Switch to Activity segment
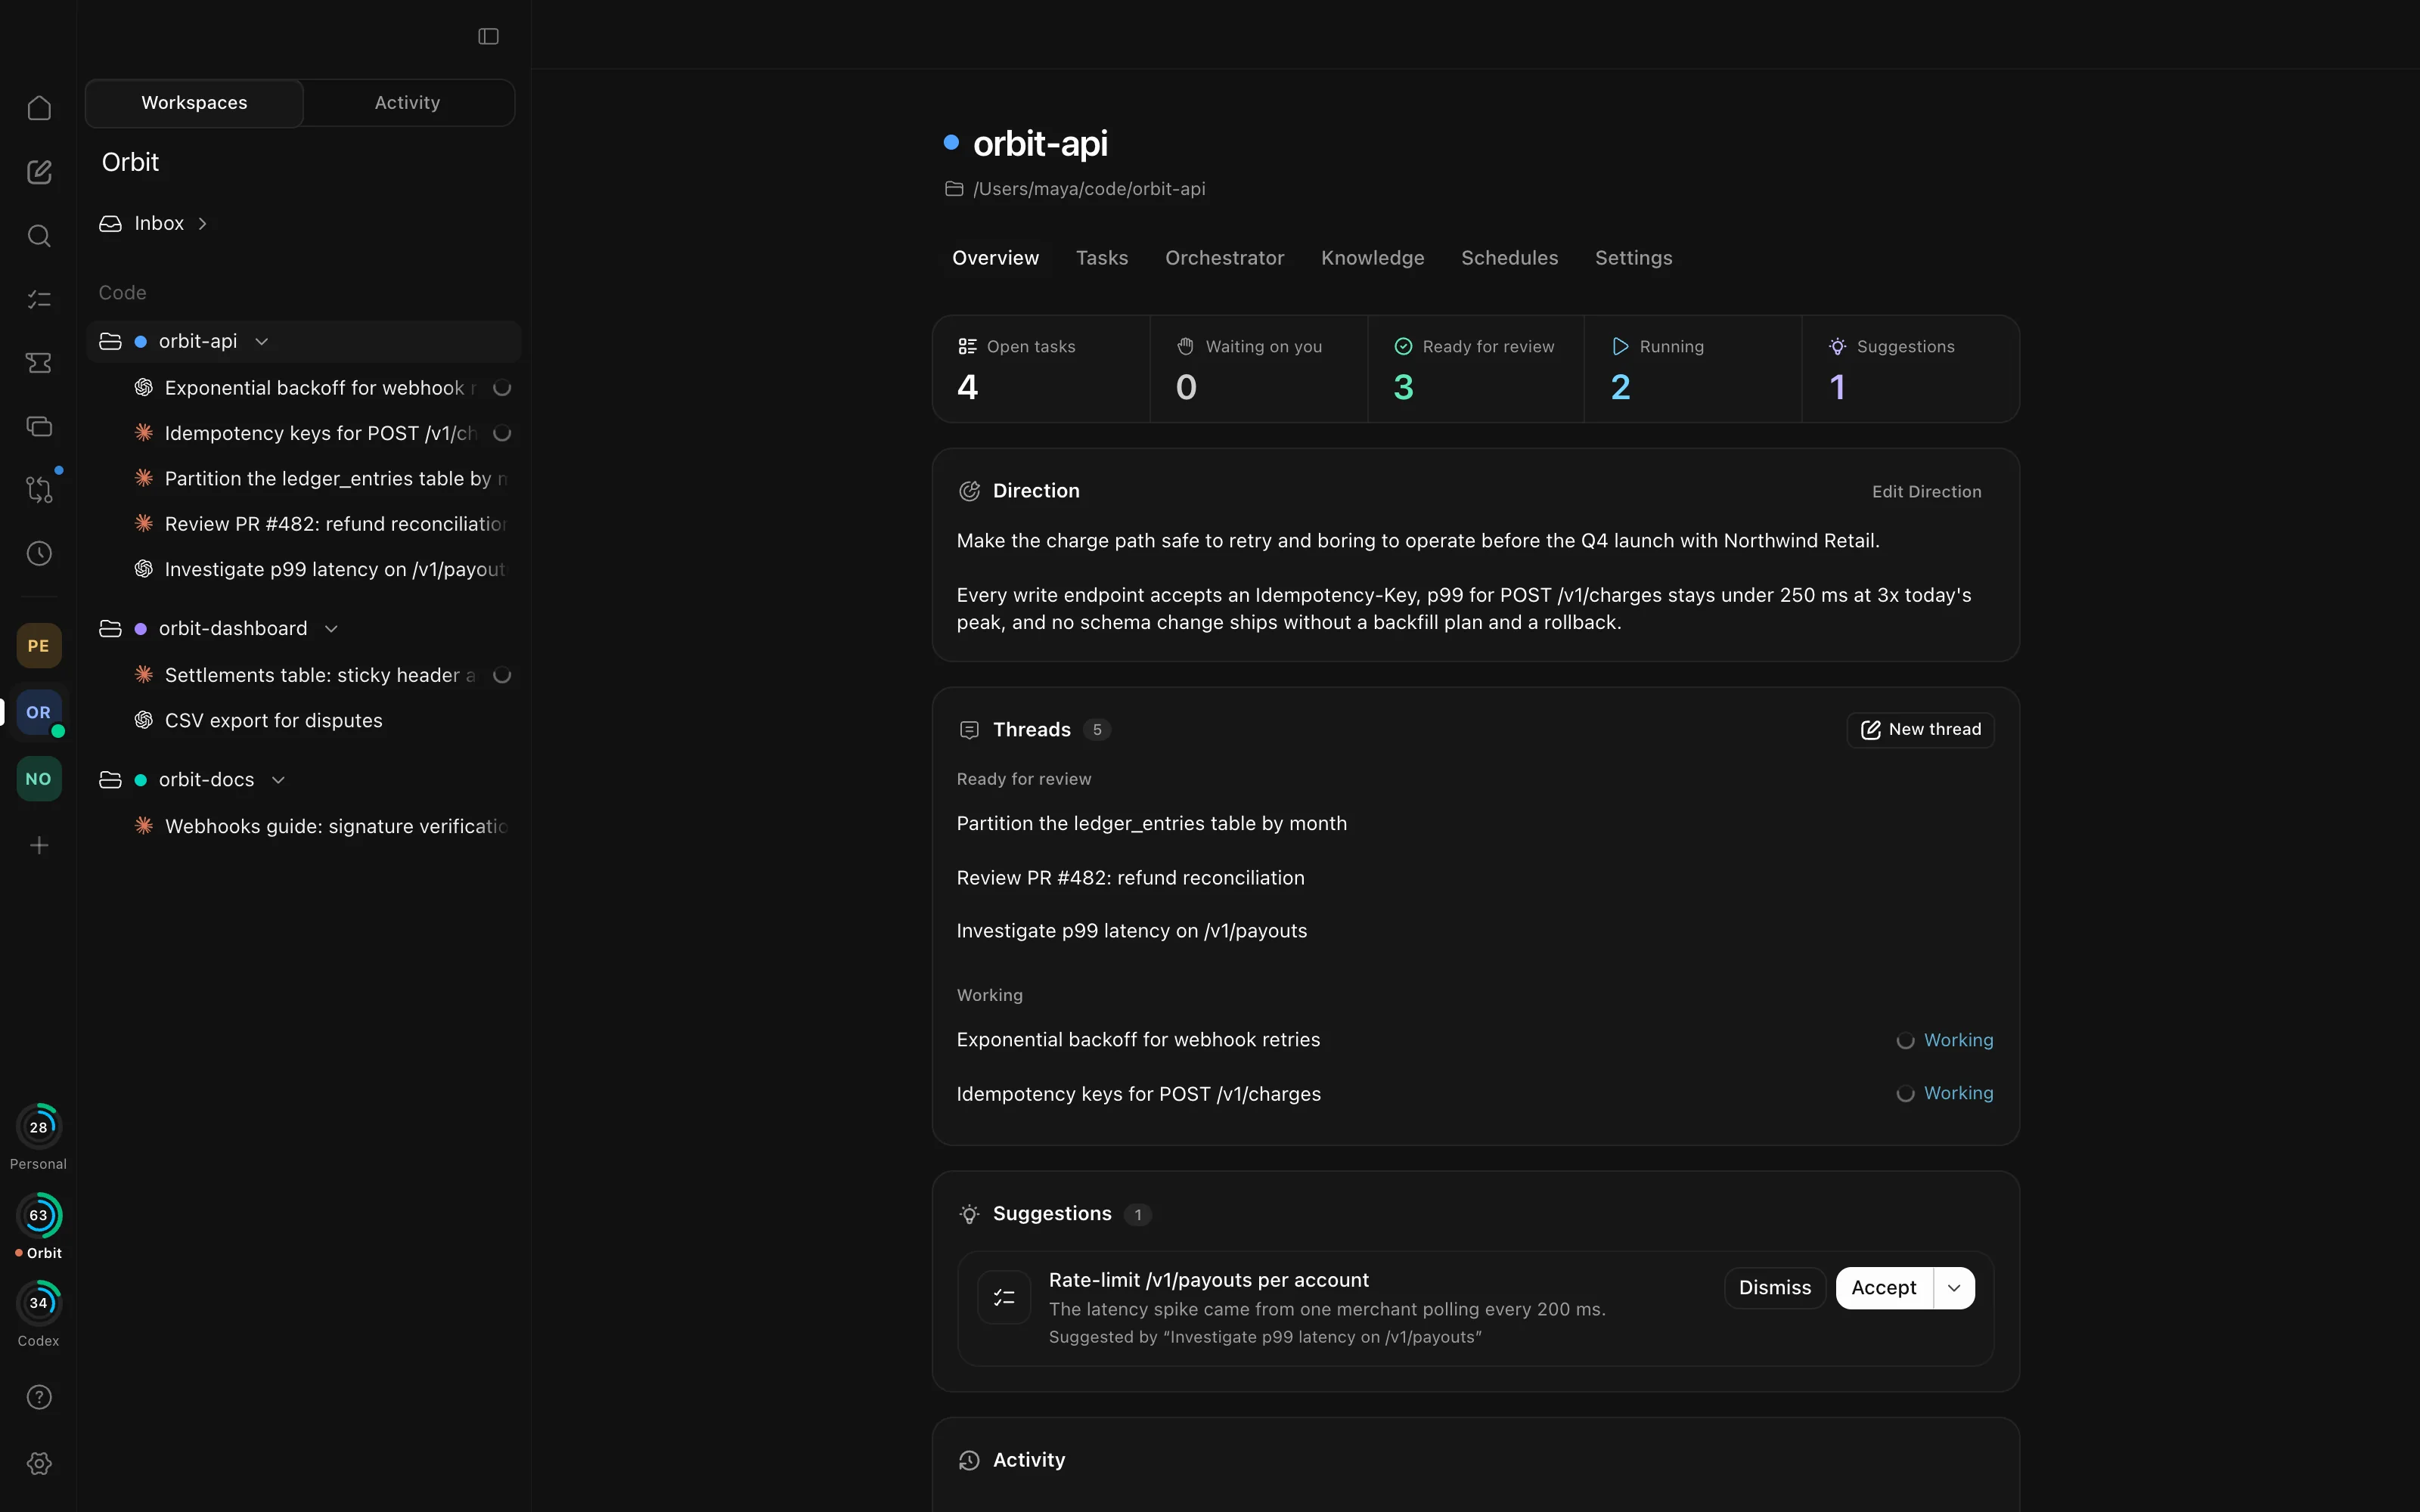 click(407, 103)
